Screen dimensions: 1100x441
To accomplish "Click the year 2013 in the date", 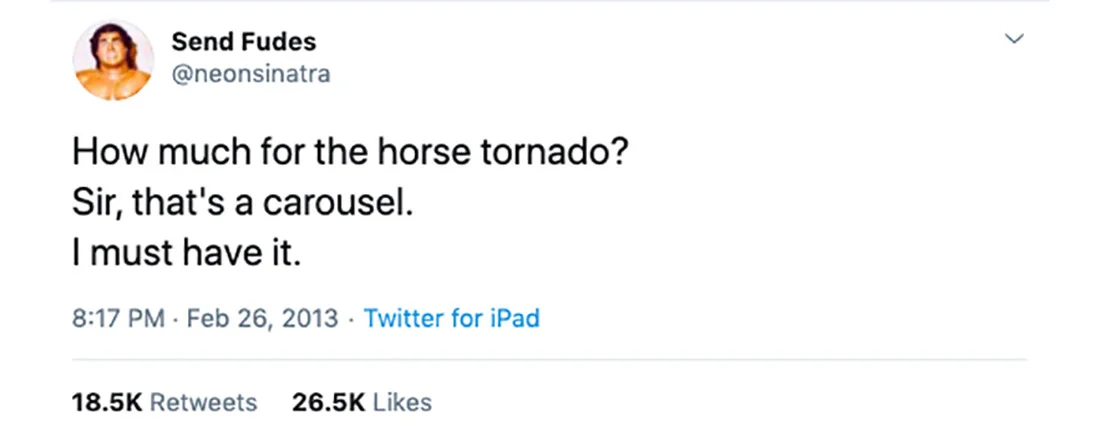I will tap(310, 319).
